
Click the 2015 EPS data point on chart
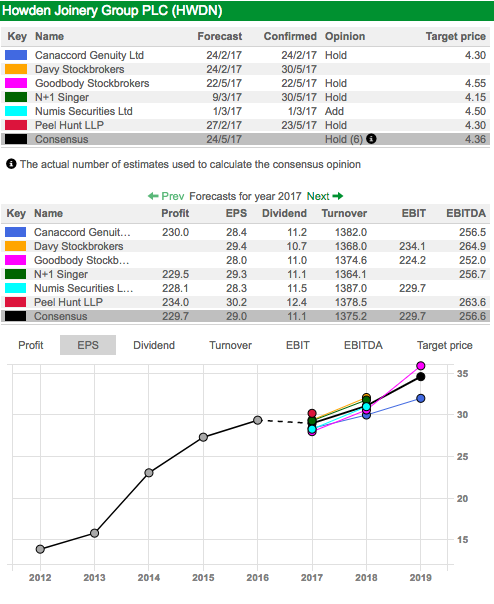[x=203, y=437]
